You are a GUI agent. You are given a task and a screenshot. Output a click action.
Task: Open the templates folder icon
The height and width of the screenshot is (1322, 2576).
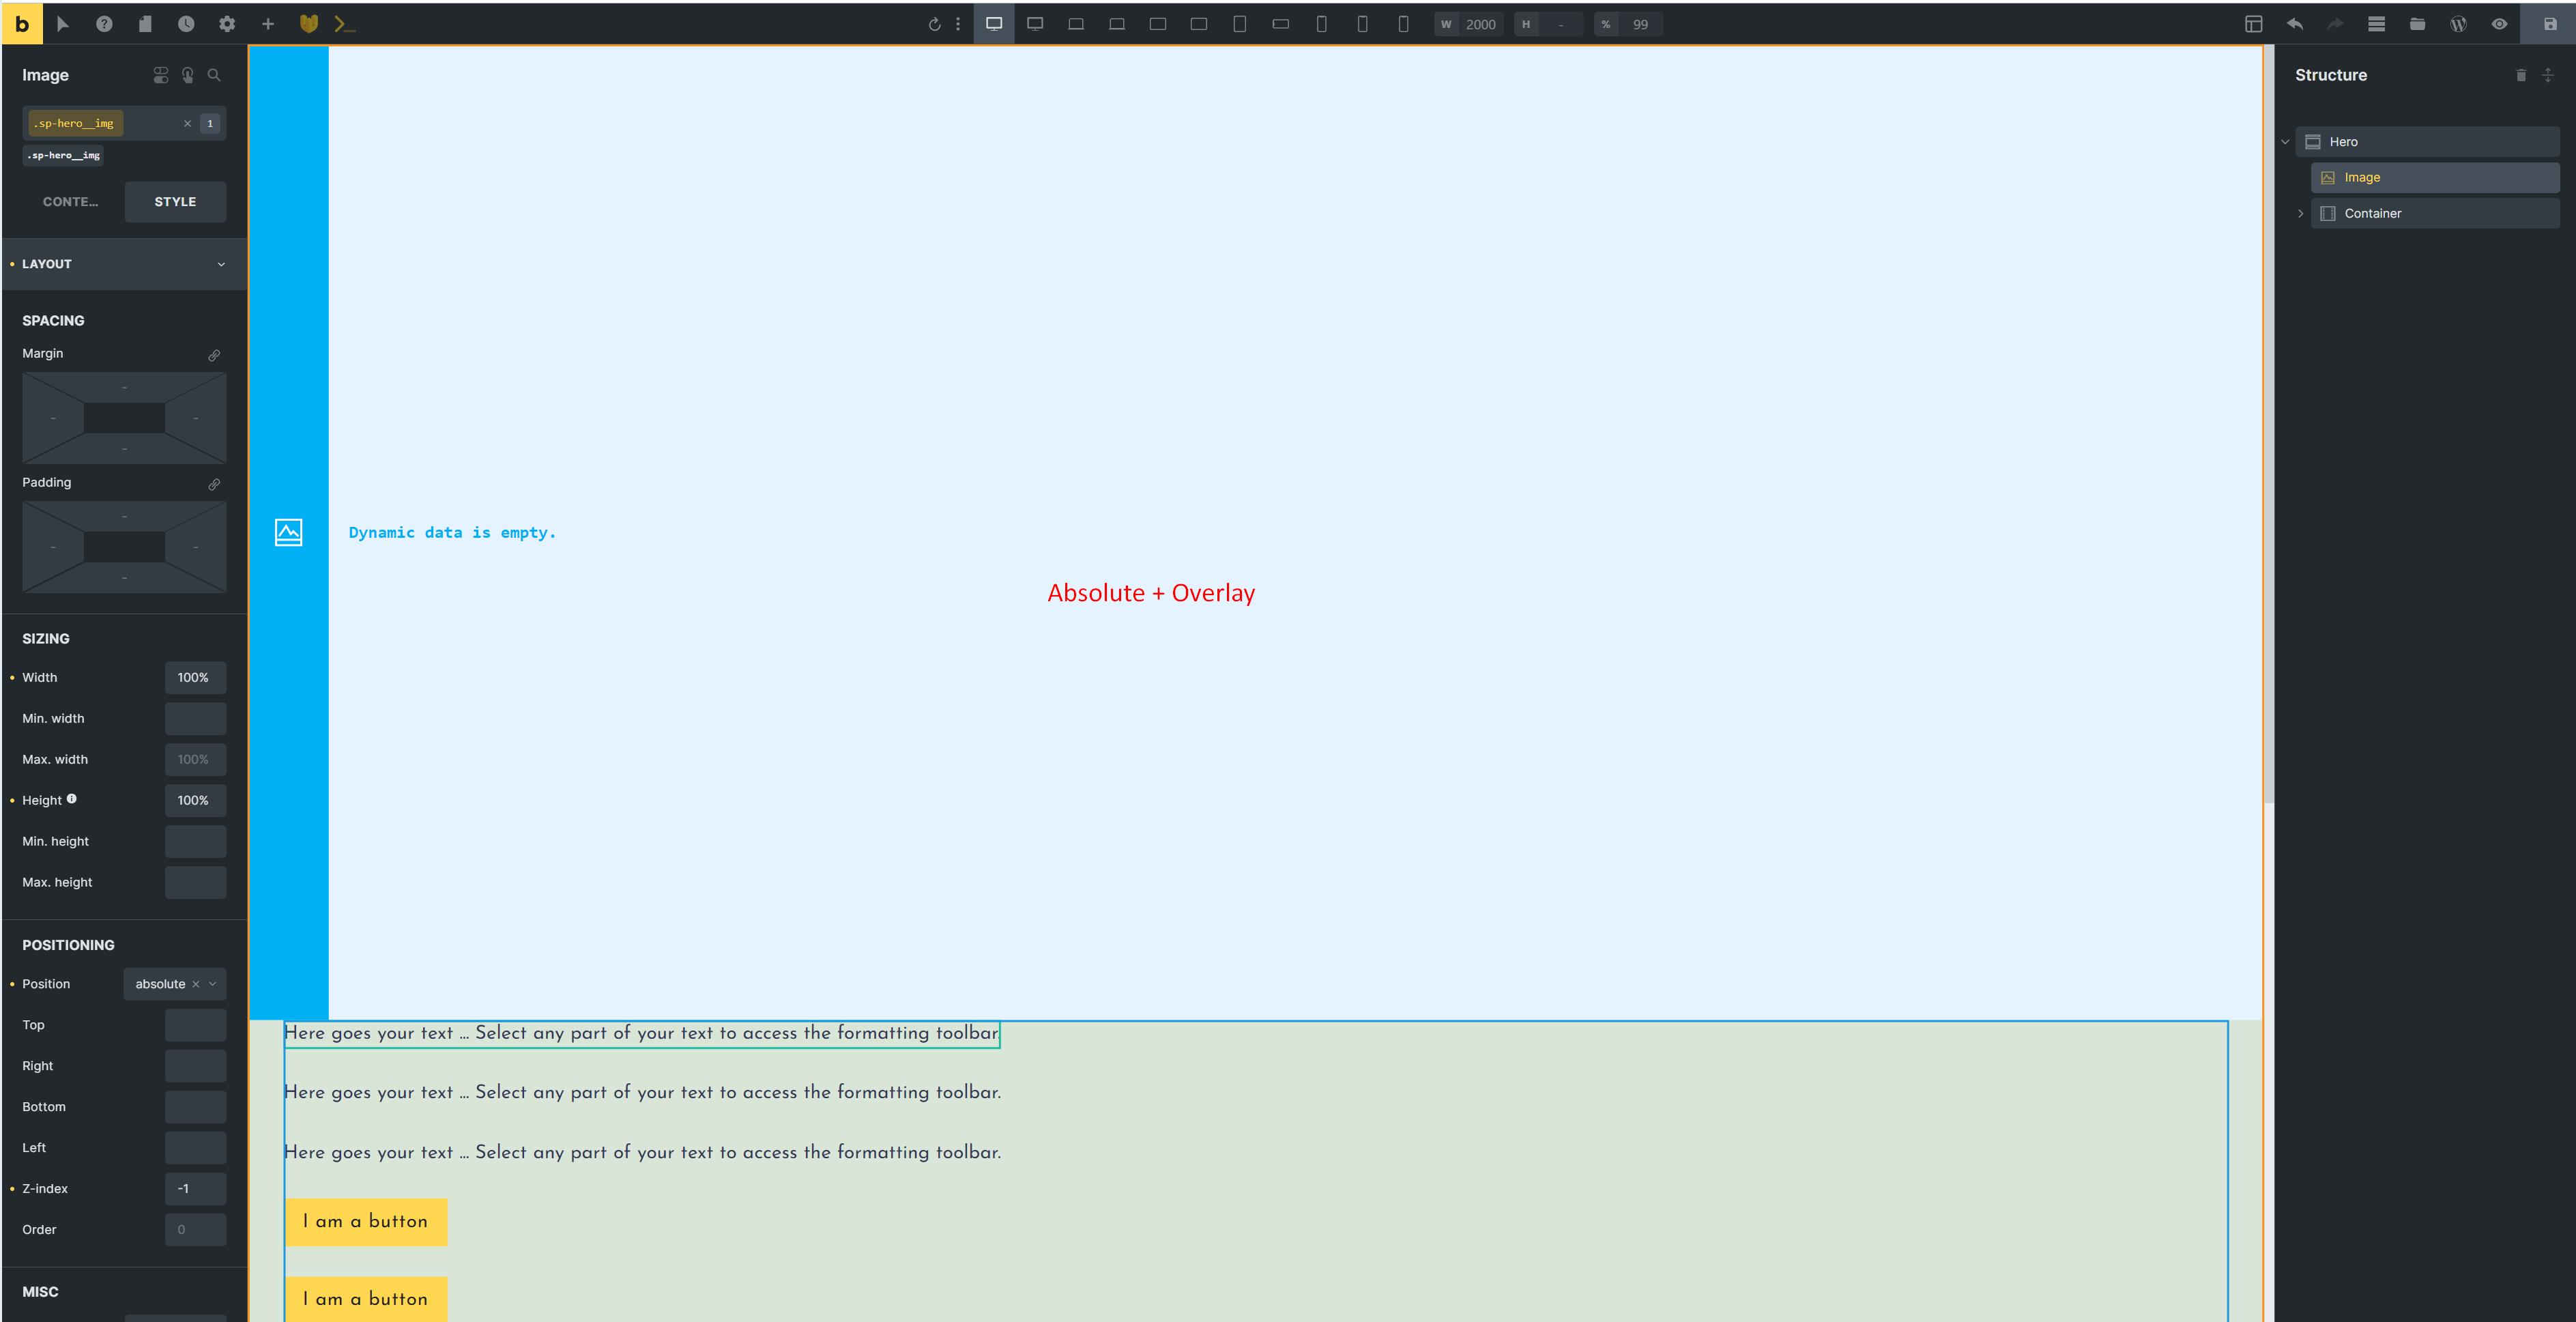[x=2418, y=24]
